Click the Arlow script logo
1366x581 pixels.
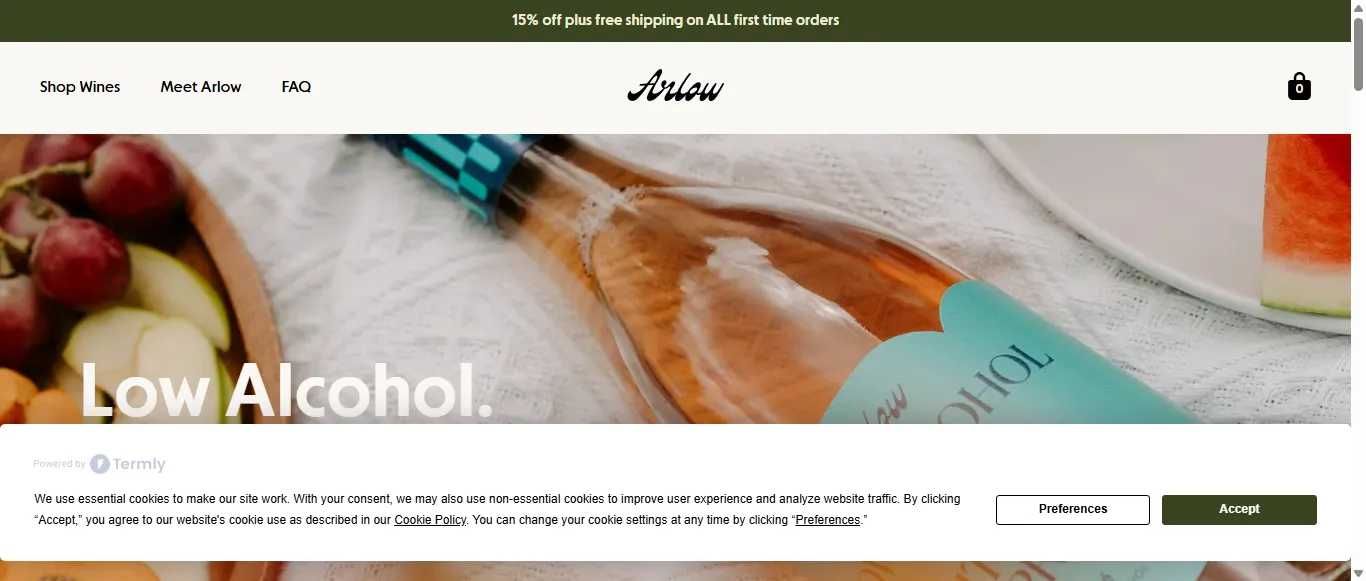click(676, 87)
